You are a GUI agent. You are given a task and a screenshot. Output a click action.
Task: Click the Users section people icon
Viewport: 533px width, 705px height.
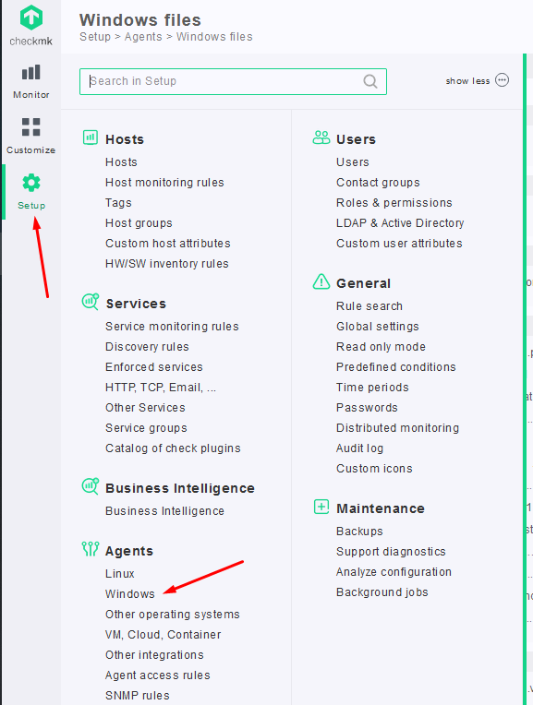click(x=321, y=138)
